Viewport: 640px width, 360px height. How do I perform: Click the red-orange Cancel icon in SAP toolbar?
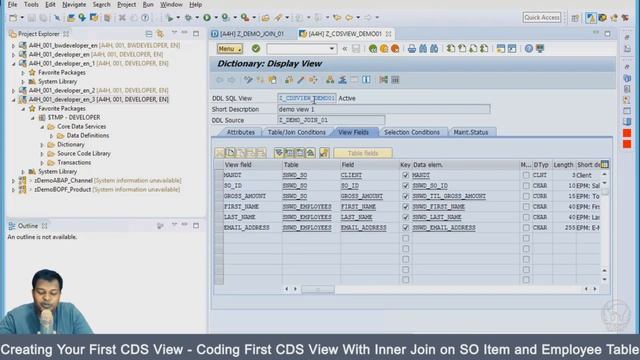[395, 49]
